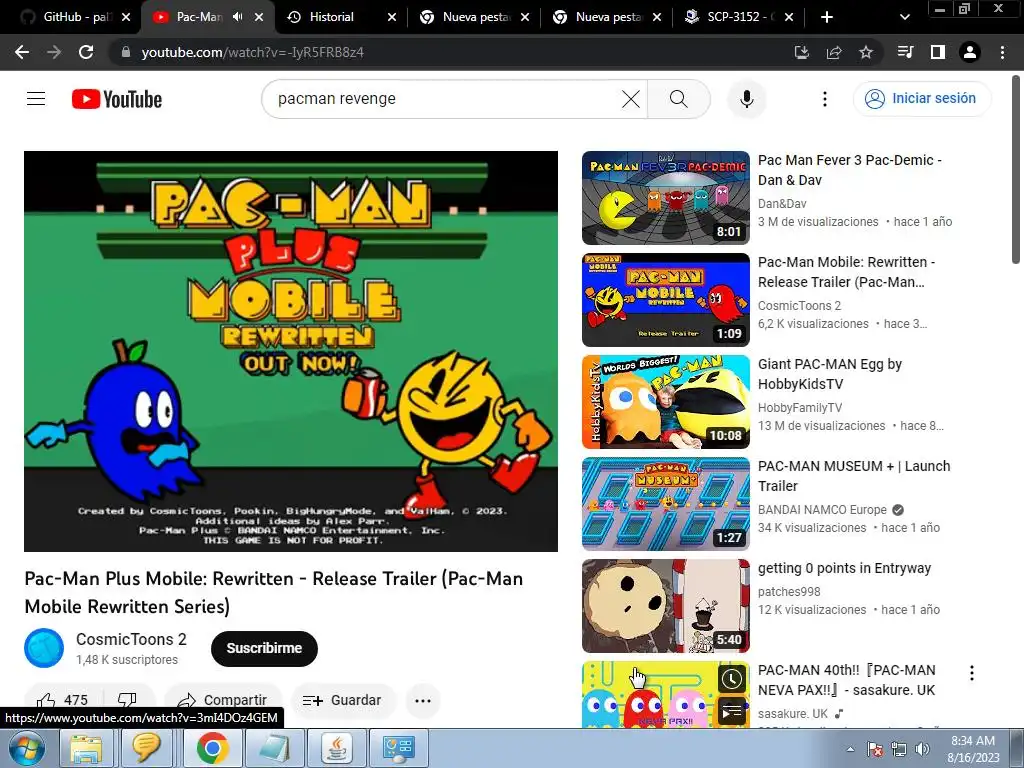Open Pac-Man Mobile: Rewritten title link
1024x768 pixels.
click(846, 272)
